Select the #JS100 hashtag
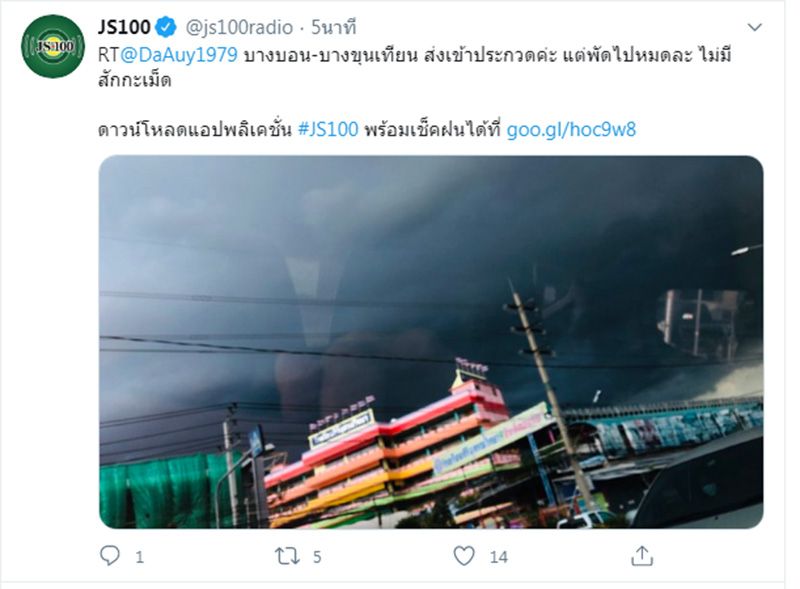Viewport: 800px width, 589px height. click(x=328, y=130)
